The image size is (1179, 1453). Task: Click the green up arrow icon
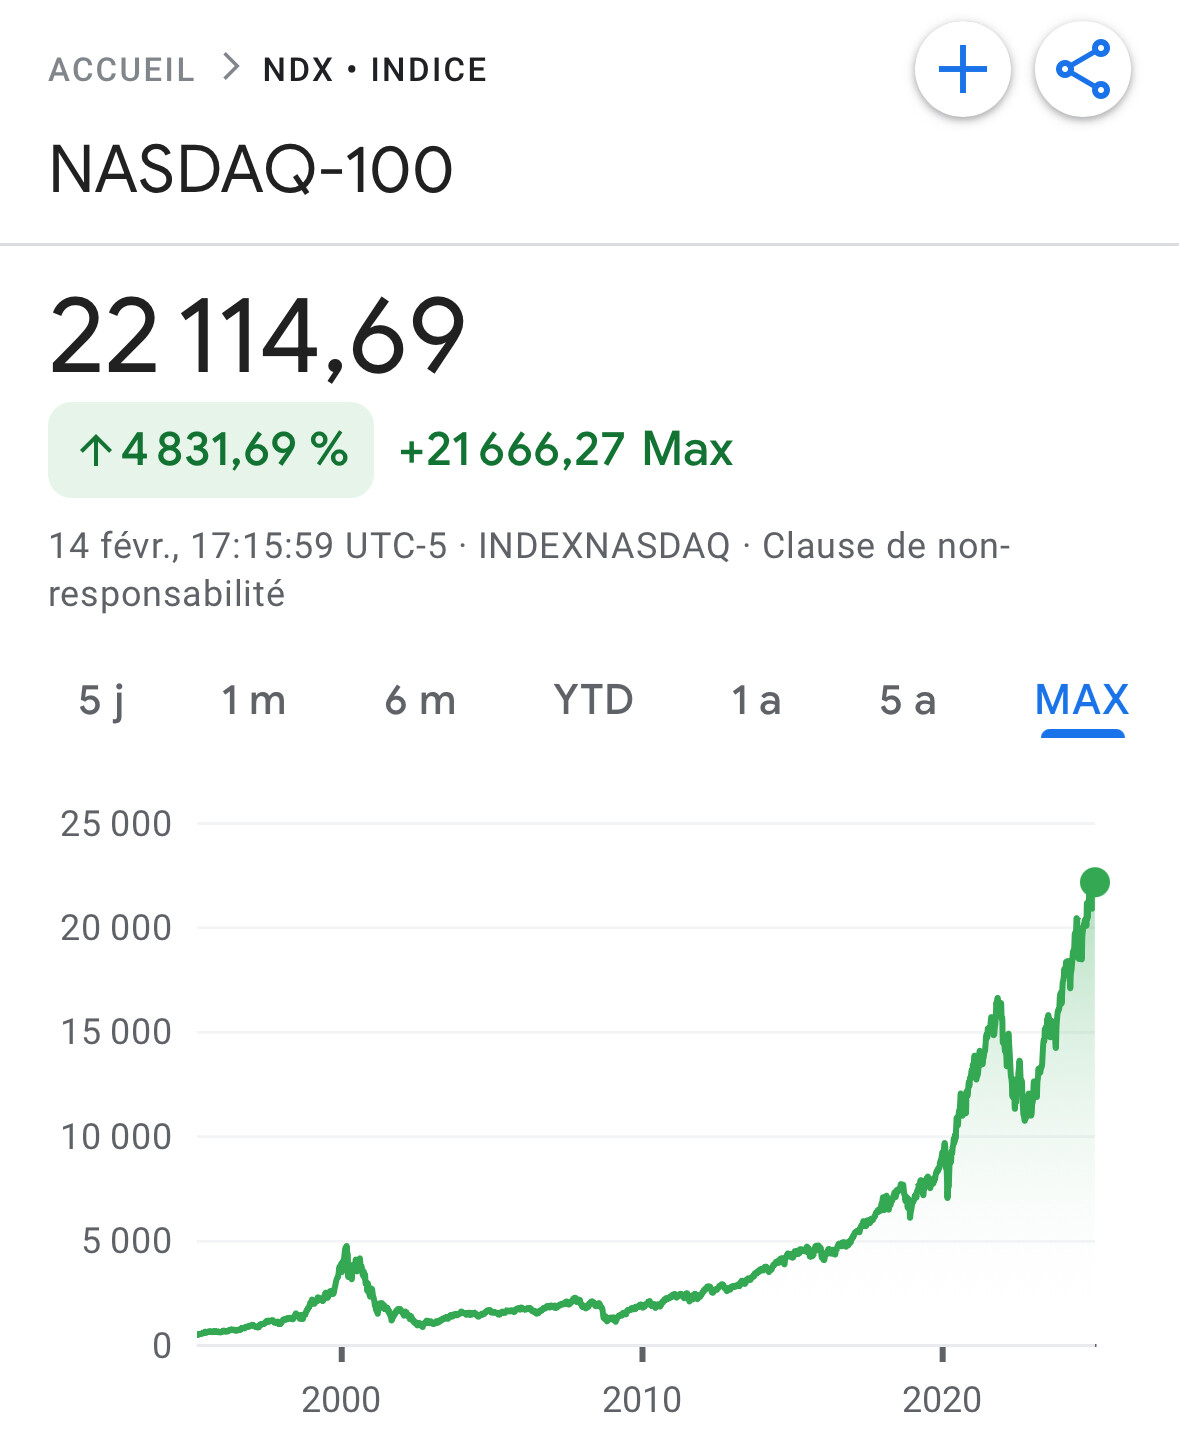point(95,451)
